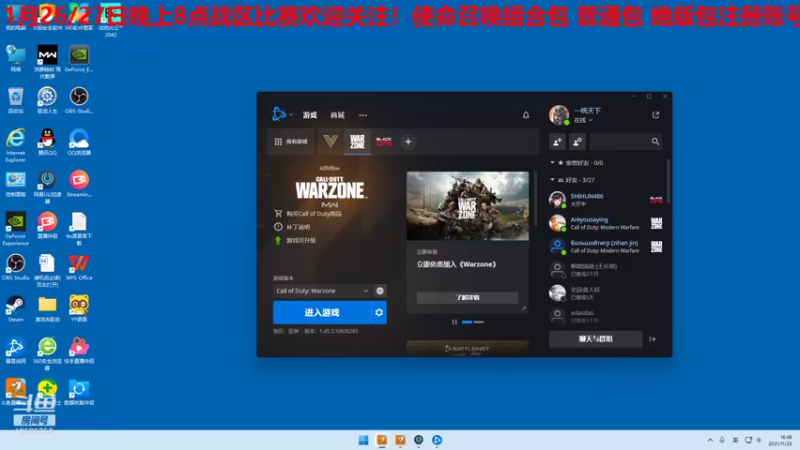
Task: Open the Warzone promo banner image
Action: point(467,206)
